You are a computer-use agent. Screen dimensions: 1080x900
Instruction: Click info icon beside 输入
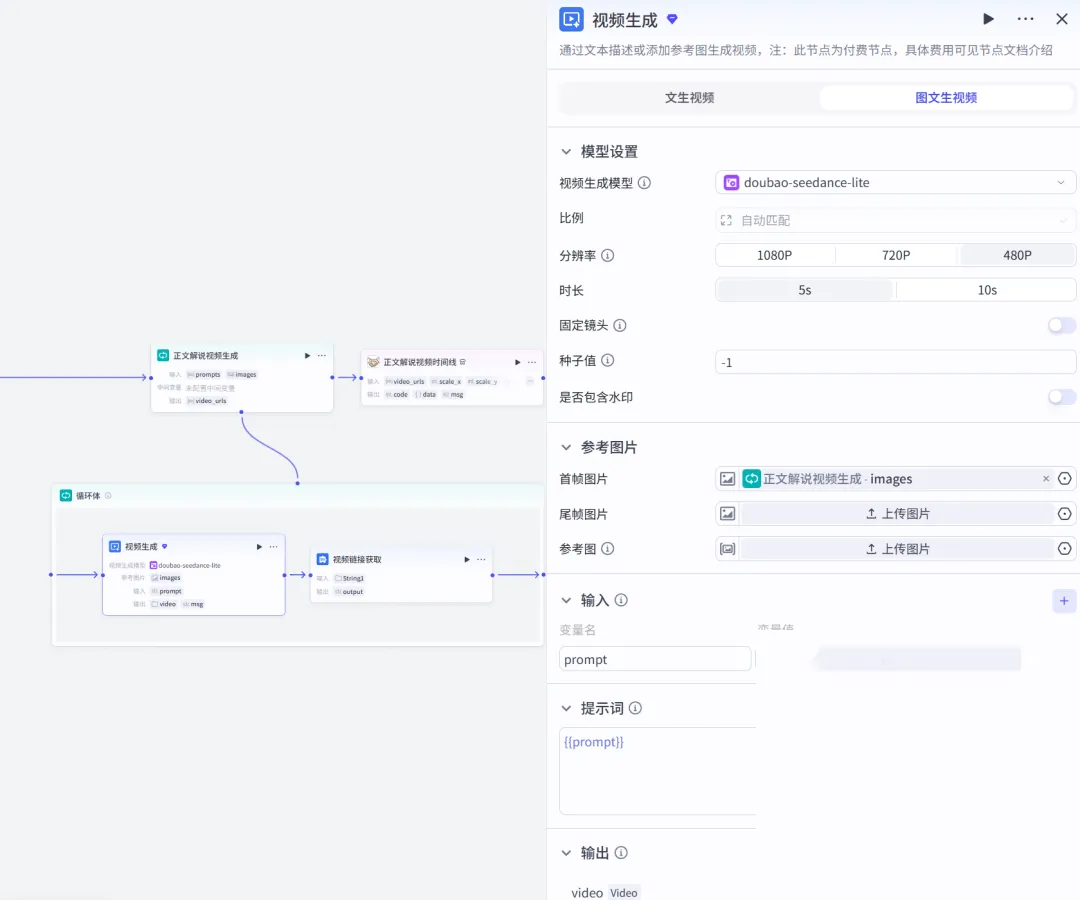pos(621,600)
